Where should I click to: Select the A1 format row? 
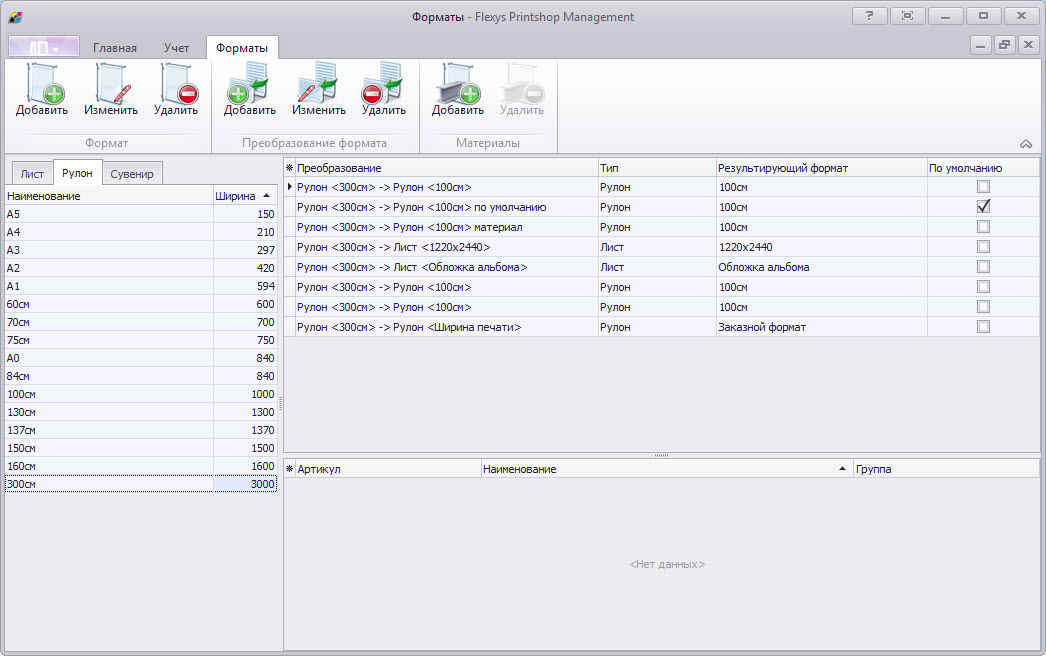141,286
